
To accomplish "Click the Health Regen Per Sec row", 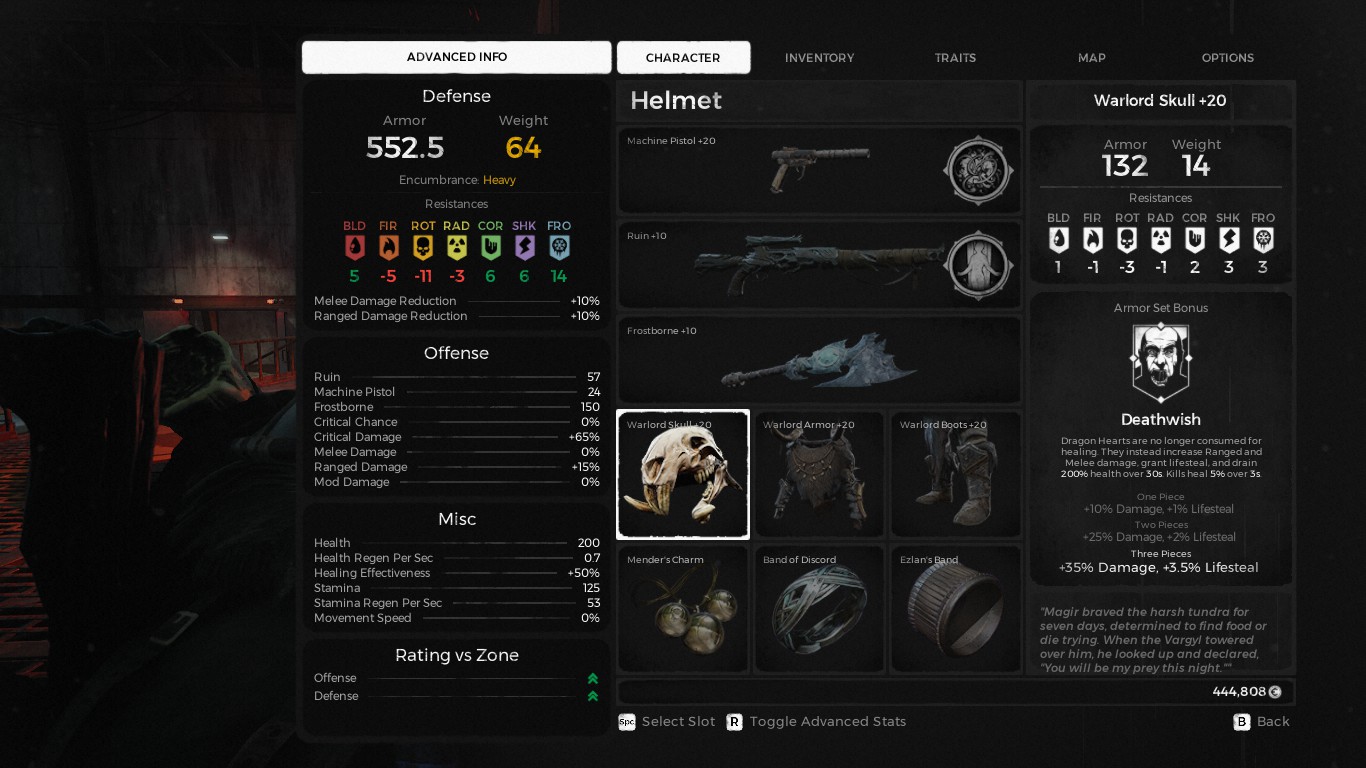I will [457, 558].
